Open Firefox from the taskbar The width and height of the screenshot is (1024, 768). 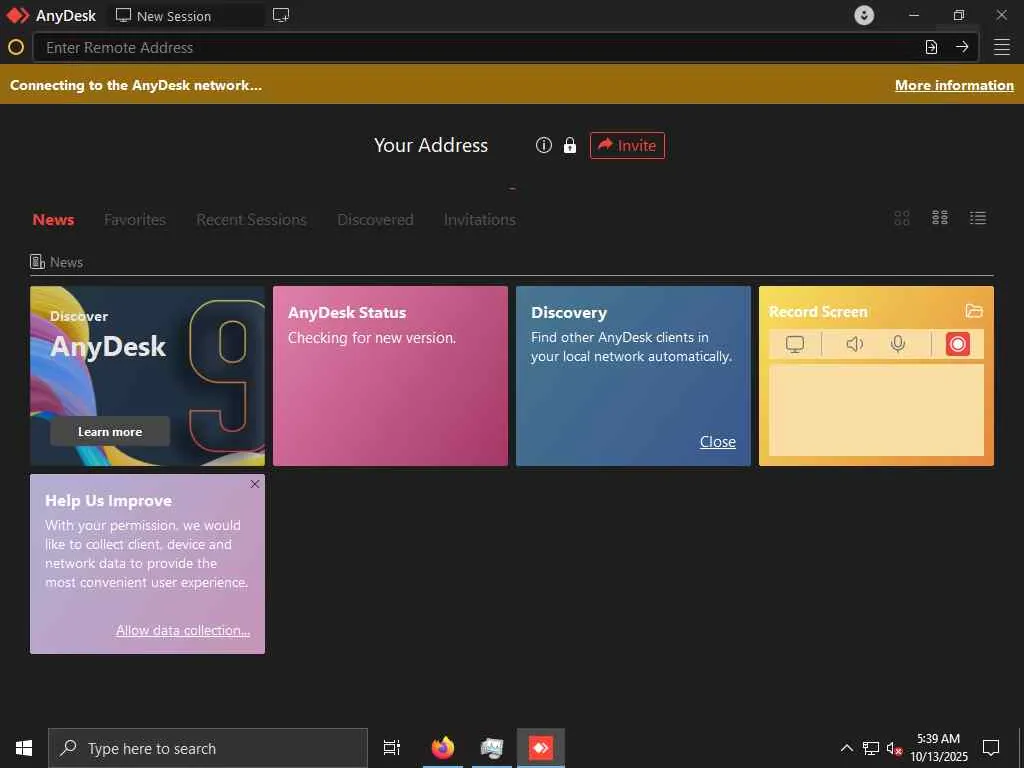click(x=443, y=748)
